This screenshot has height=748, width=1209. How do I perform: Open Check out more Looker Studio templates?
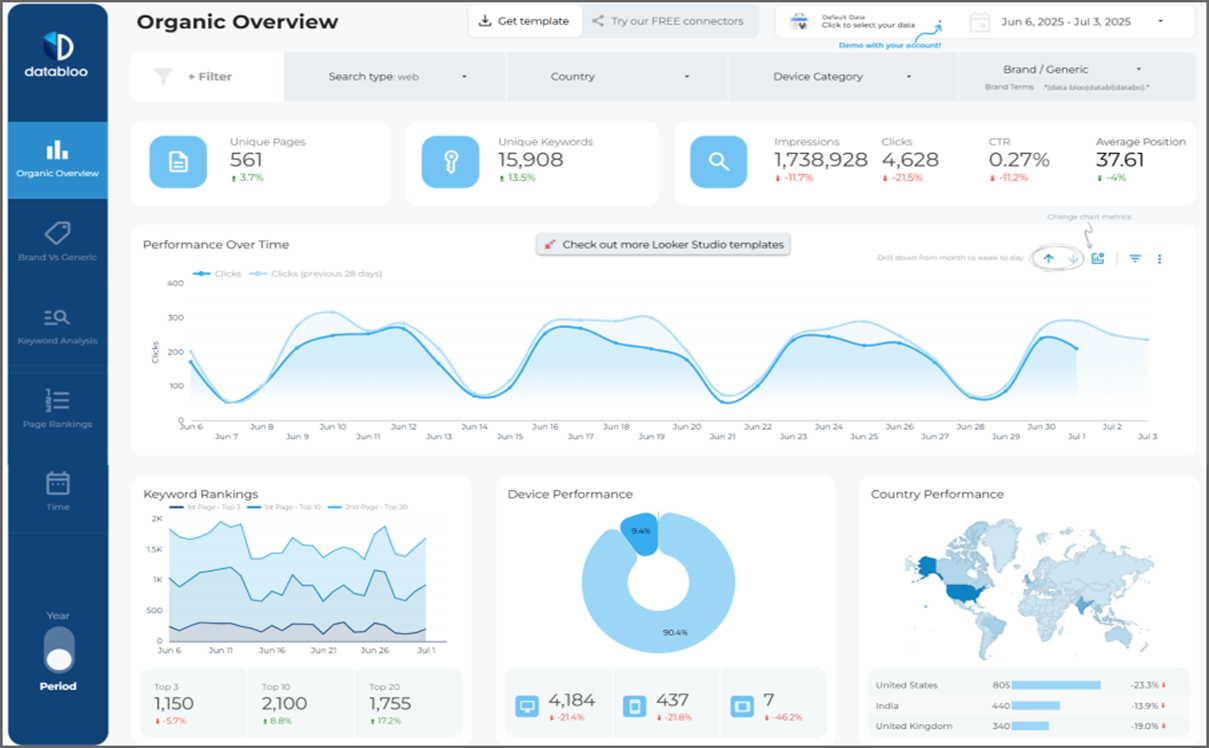coord(662,243)
